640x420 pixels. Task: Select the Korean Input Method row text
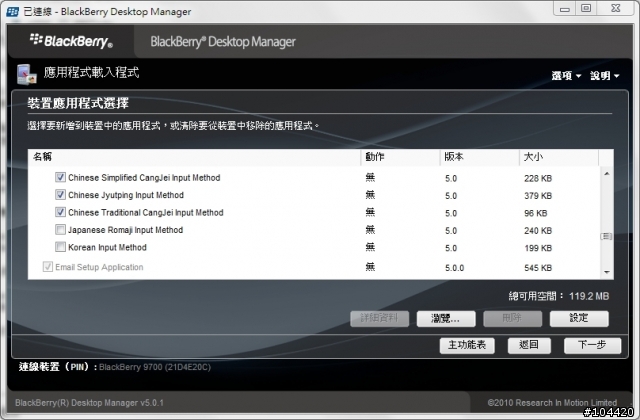(107, 247)
